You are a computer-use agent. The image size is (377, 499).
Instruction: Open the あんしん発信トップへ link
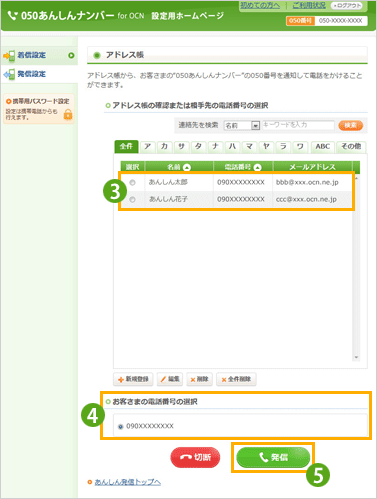pos(128,482)
